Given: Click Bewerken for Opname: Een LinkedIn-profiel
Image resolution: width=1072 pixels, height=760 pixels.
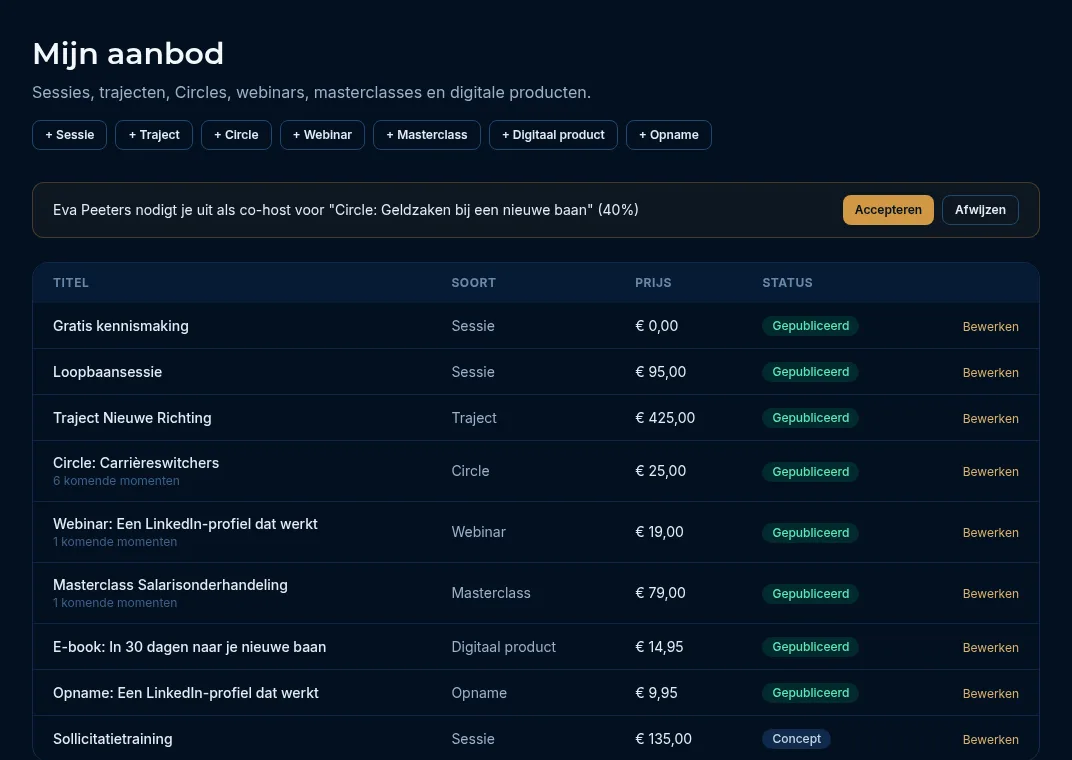Looking at the screenshot, I should pyautogui.click(x=991, y=693).
